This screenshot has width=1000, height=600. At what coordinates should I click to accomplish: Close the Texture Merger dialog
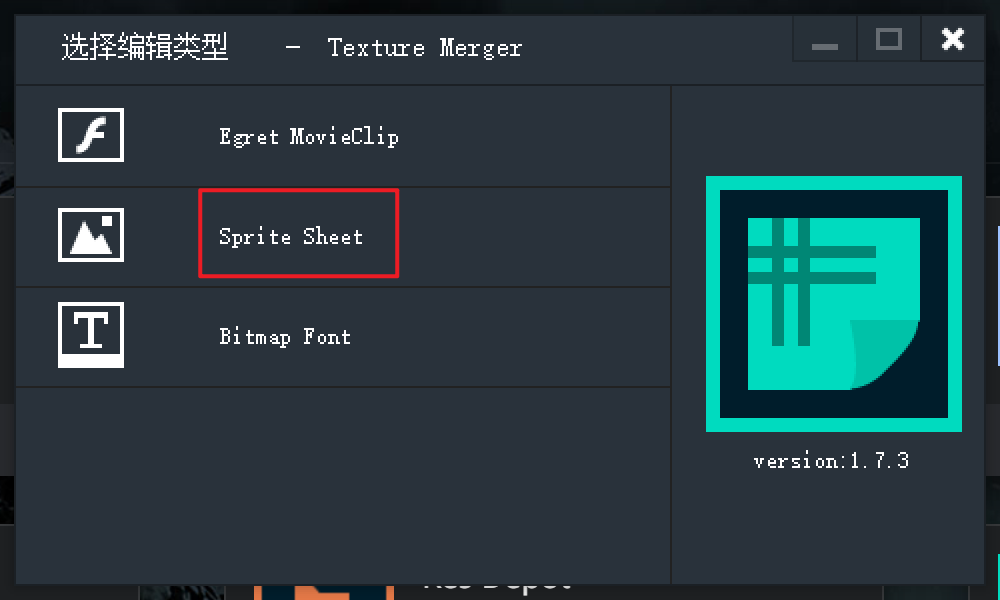tap(953, 40)
